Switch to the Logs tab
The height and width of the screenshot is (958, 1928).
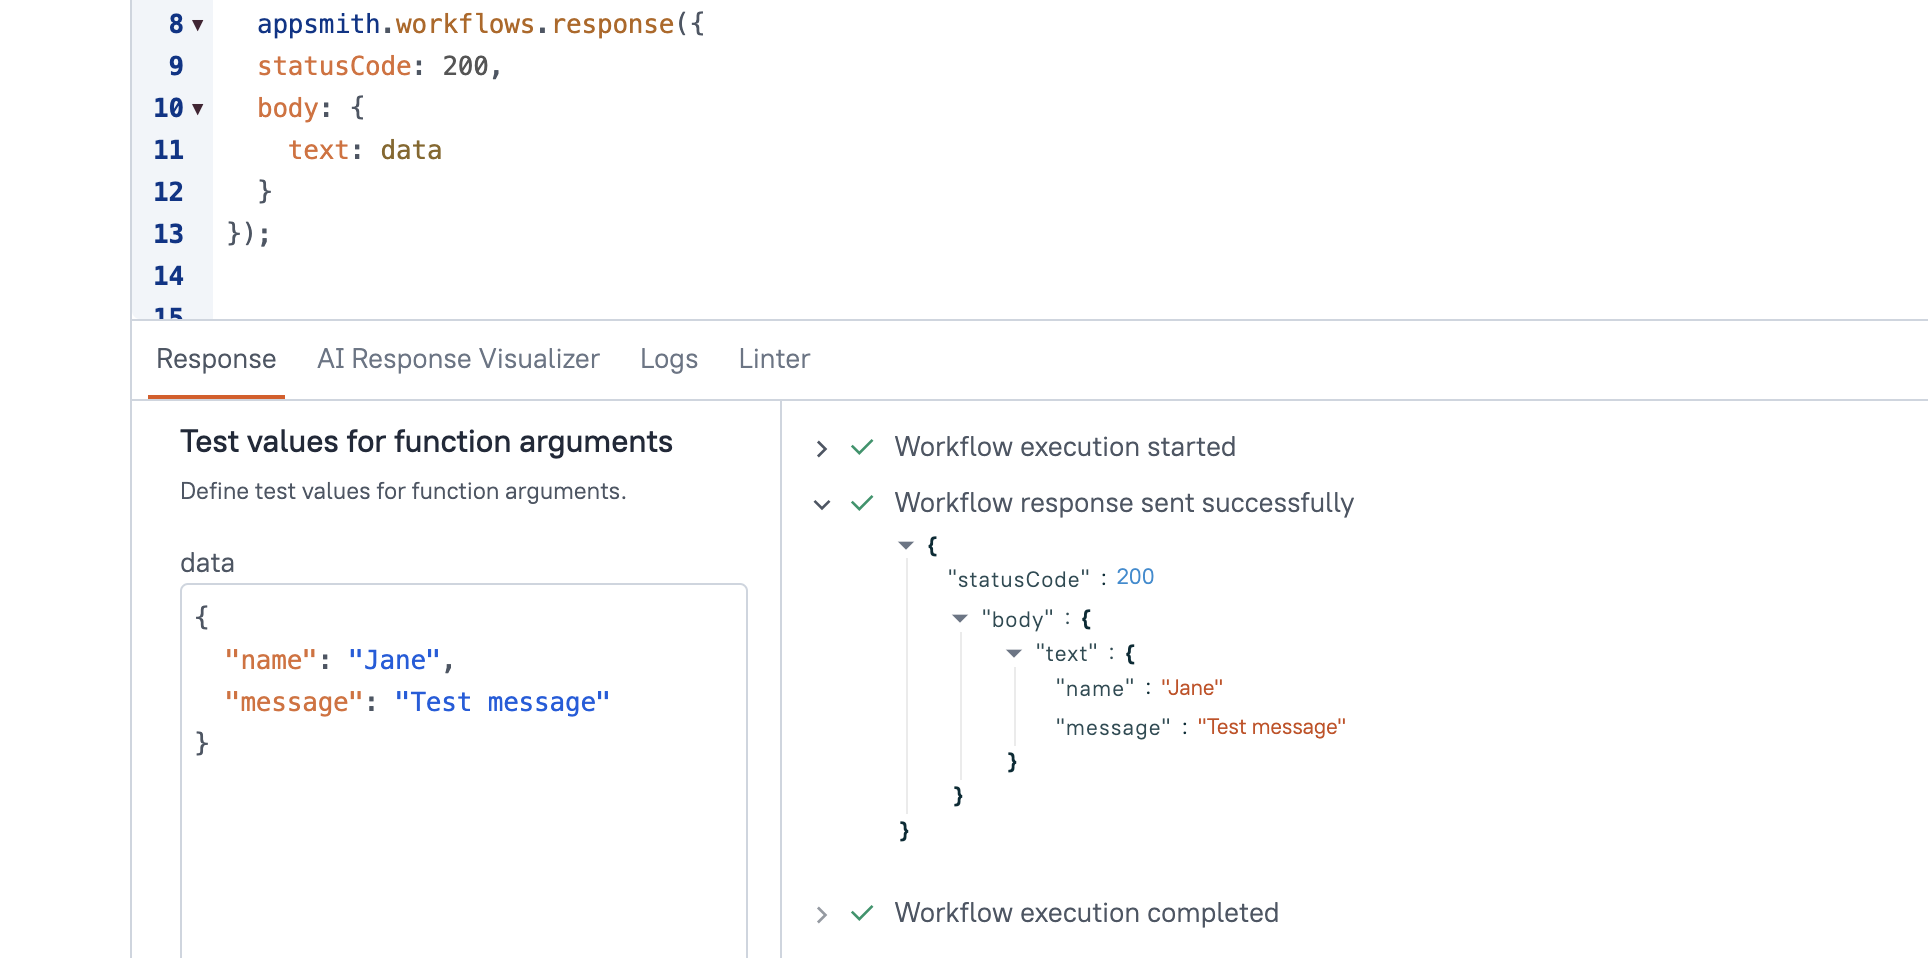click(x=668, y=359)
